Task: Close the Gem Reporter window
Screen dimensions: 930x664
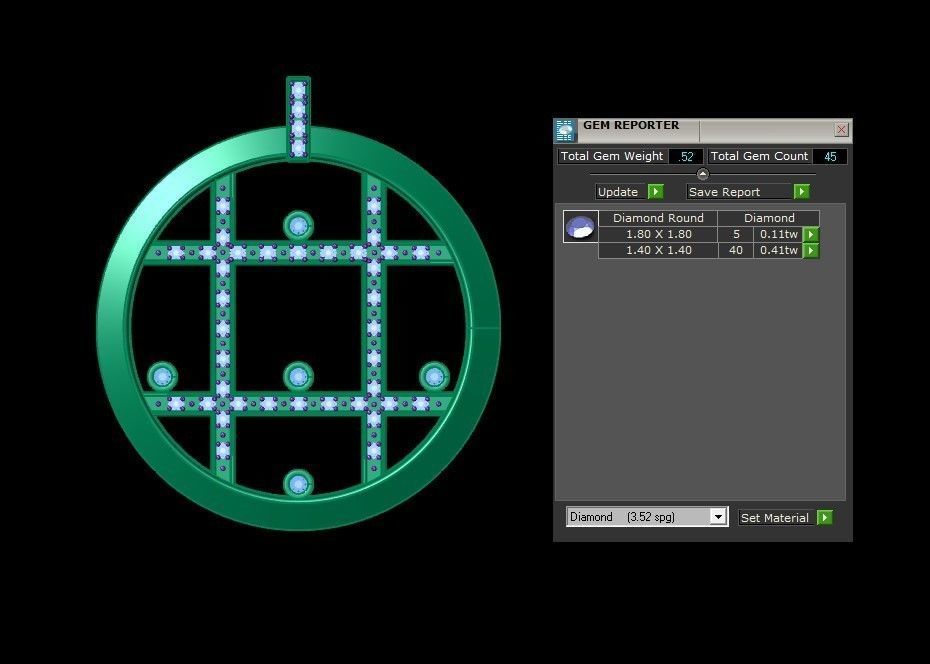Action: [841, 130]
